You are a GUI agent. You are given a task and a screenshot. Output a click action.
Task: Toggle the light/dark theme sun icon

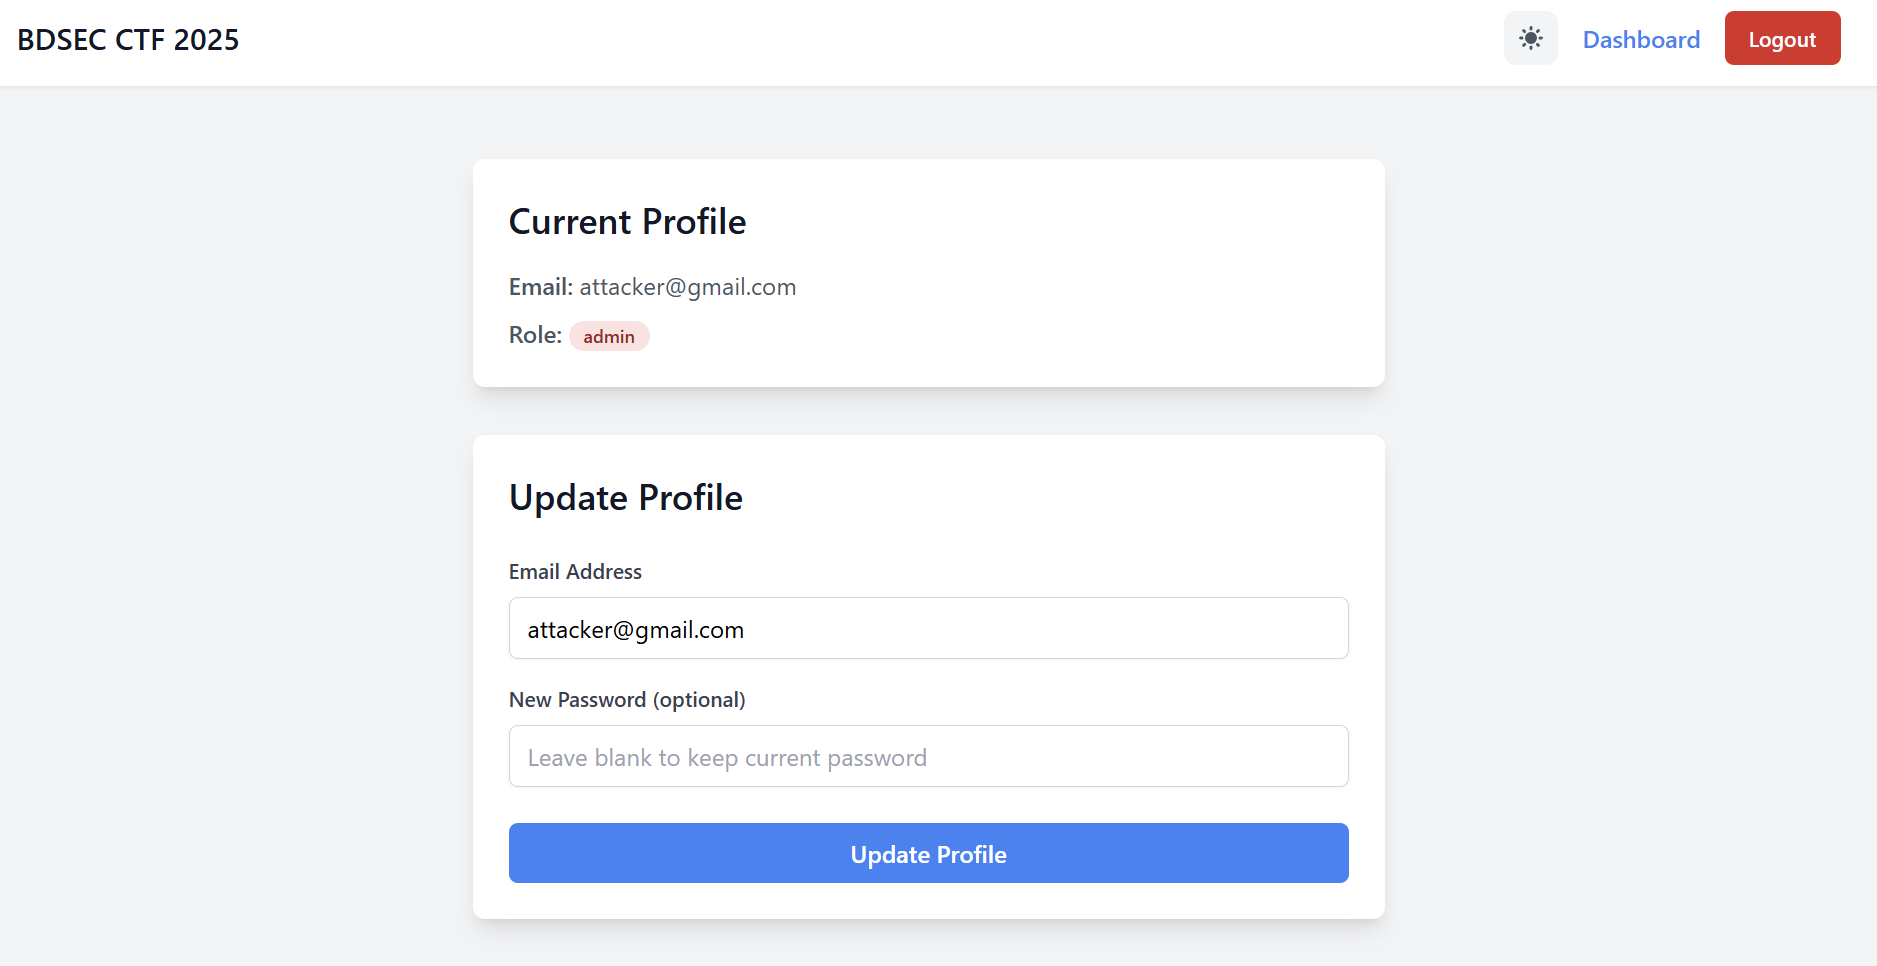(x=1530, y=38)
